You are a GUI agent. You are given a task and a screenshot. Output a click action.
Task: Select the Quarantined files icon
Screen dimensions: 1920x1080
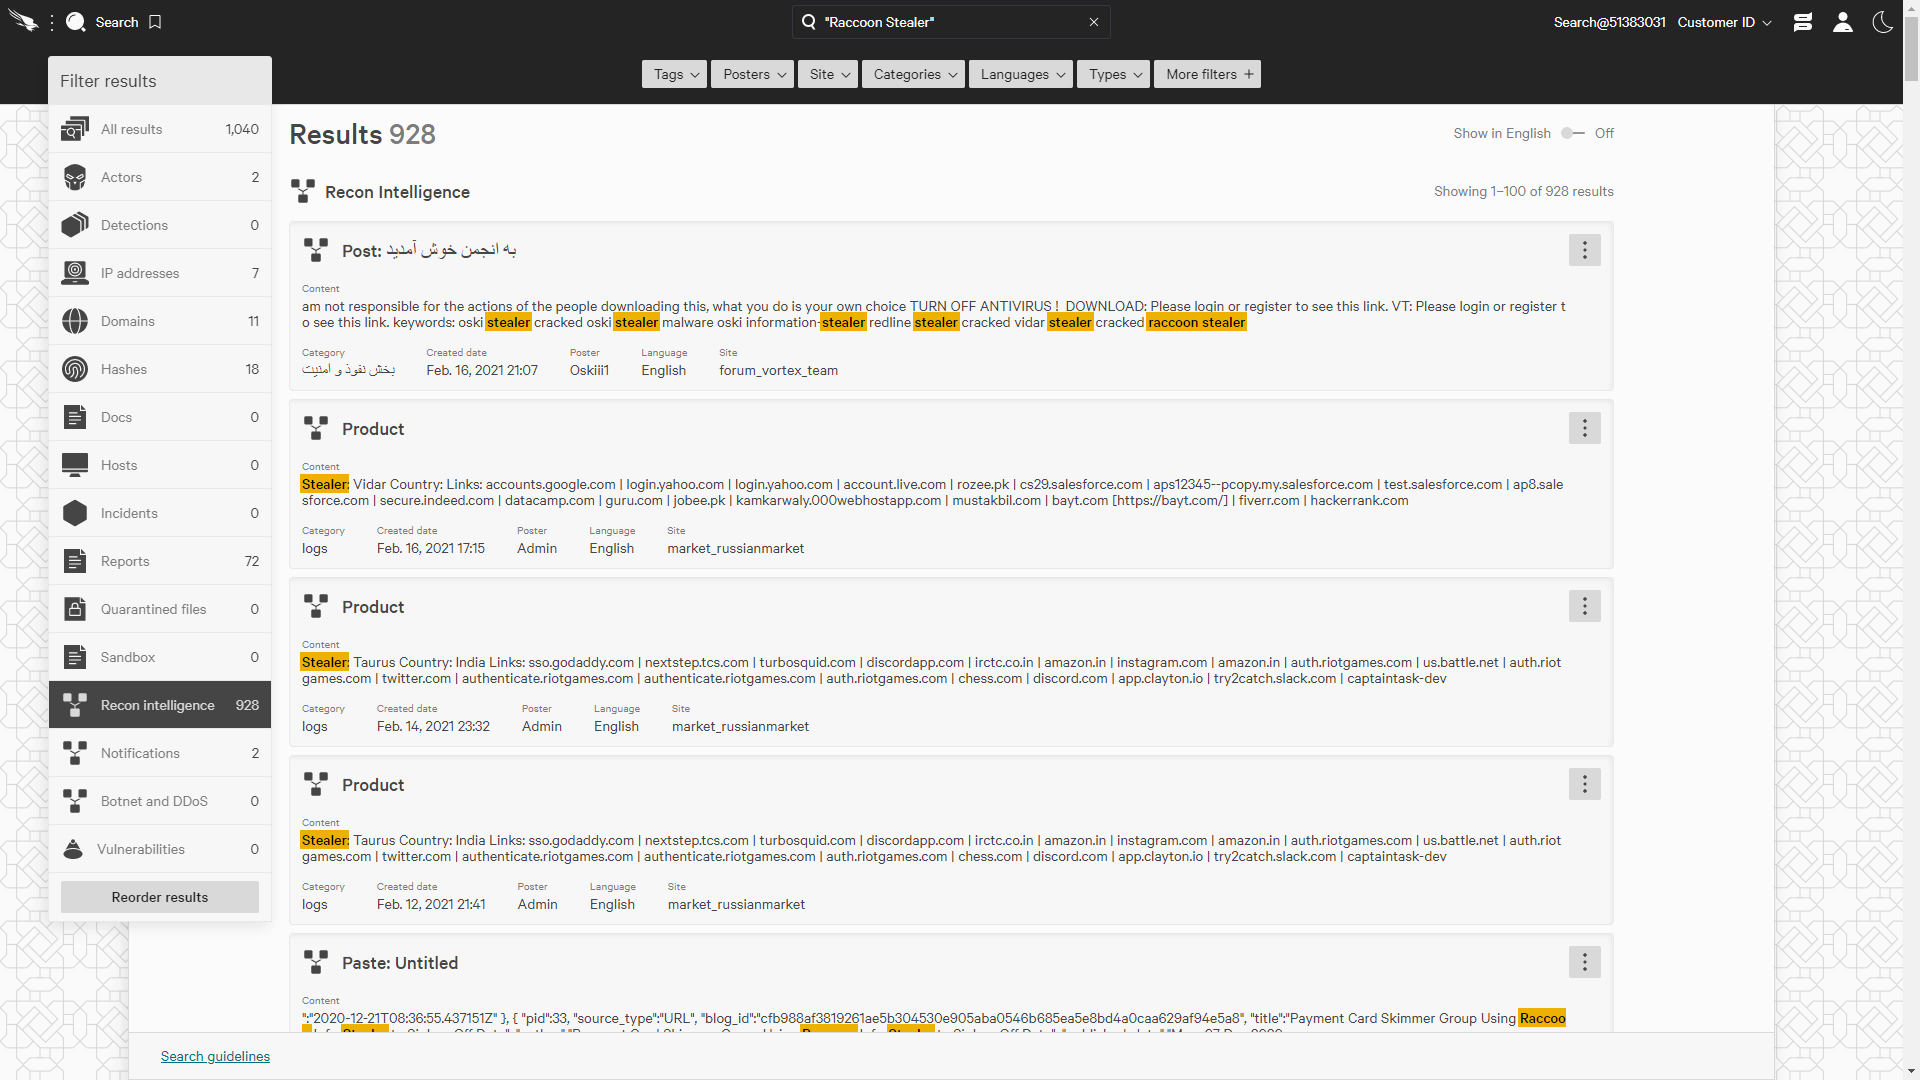[75, 609]
